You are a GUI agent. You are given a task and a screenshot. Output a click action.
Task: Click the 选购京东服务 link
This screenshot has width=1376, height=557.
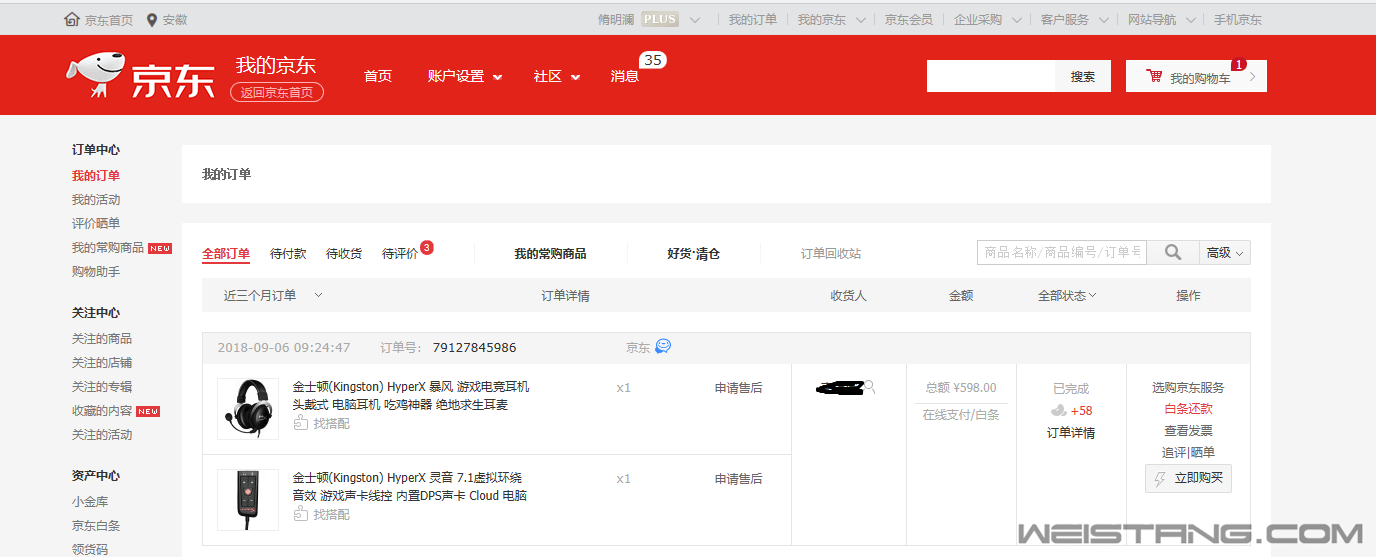click(1188, 388)
